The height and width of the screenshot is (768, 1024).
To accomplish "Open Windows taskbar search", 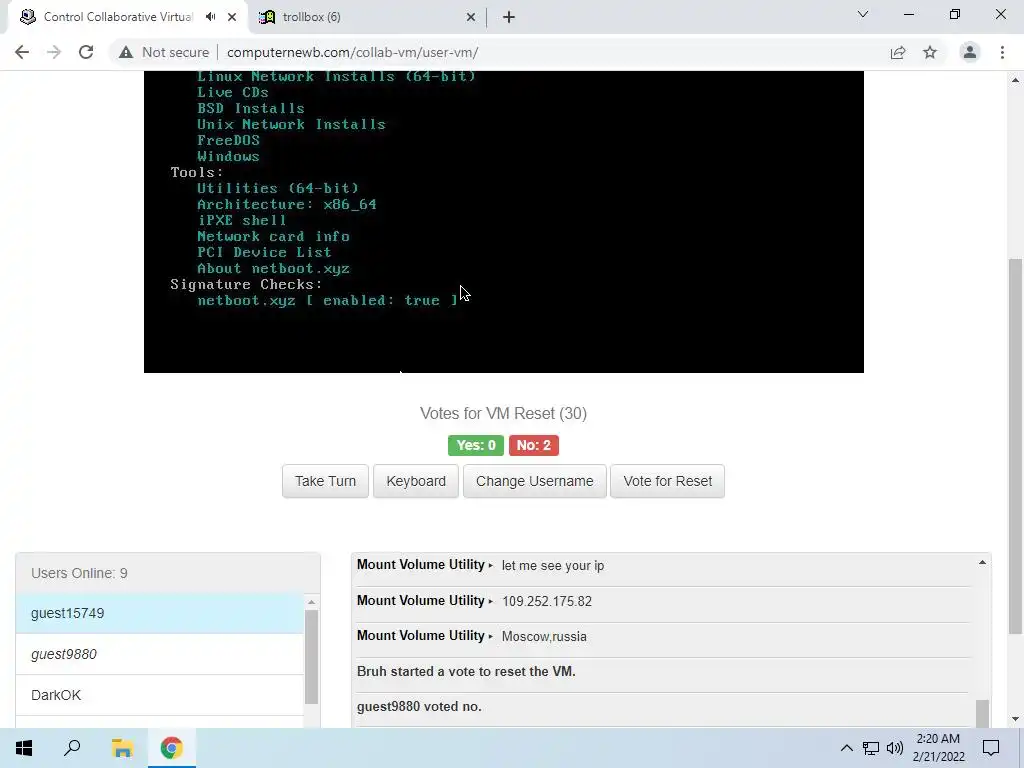I will point(72,748).
